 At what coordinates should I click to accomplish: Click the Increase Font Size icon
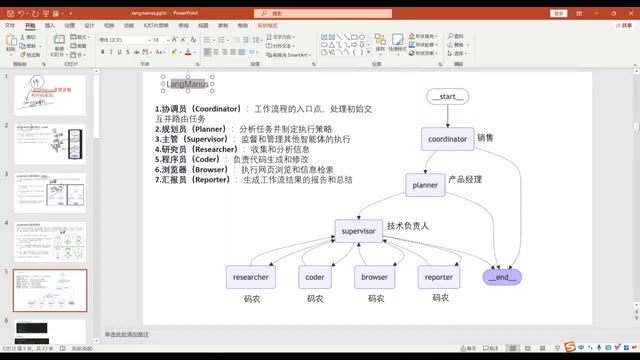(x=174, y=40)
